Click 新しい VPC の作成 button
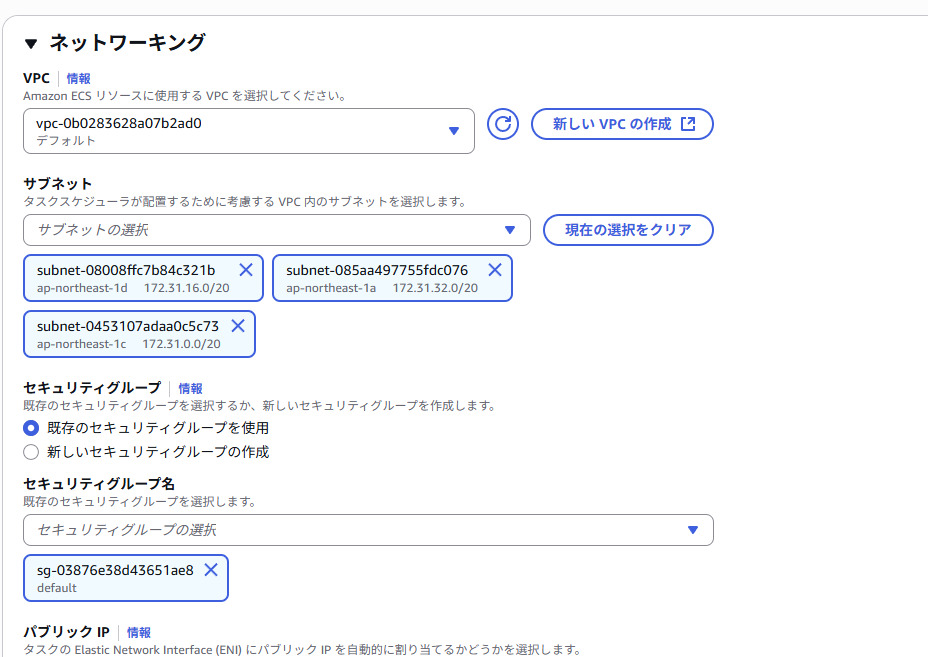 [622, 124]
